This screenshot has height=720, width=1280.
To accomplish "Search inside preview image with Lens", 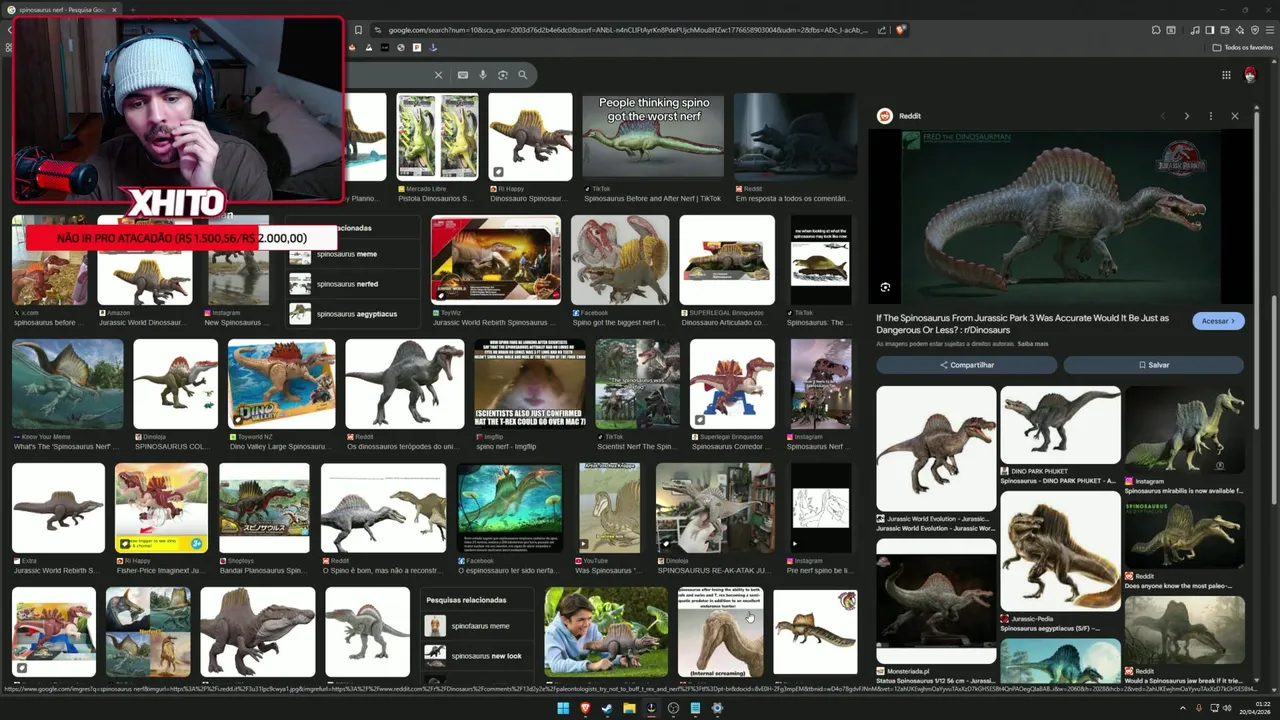I will point(885,287).
